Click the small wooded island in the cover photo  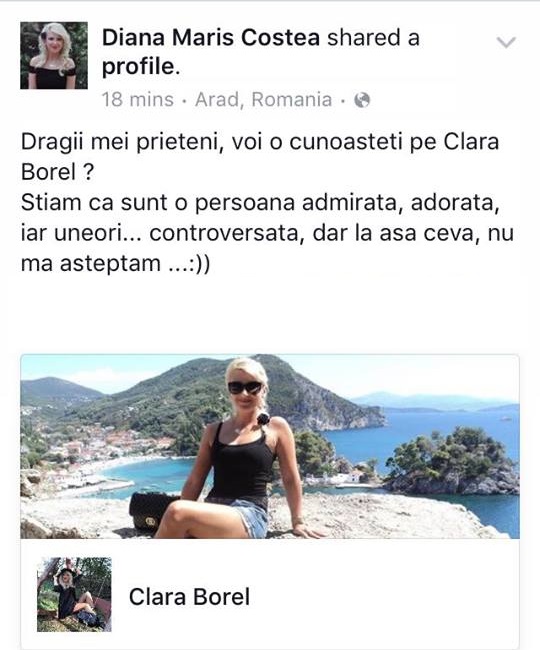pyautogui.click(x=450, y=461)
